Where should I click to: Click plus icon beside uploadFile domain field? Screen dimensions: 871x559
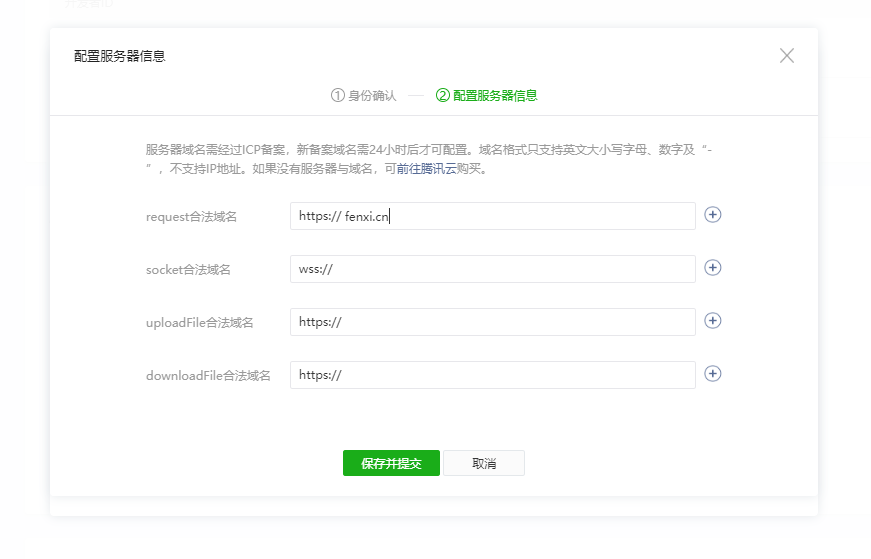[712, 321]
